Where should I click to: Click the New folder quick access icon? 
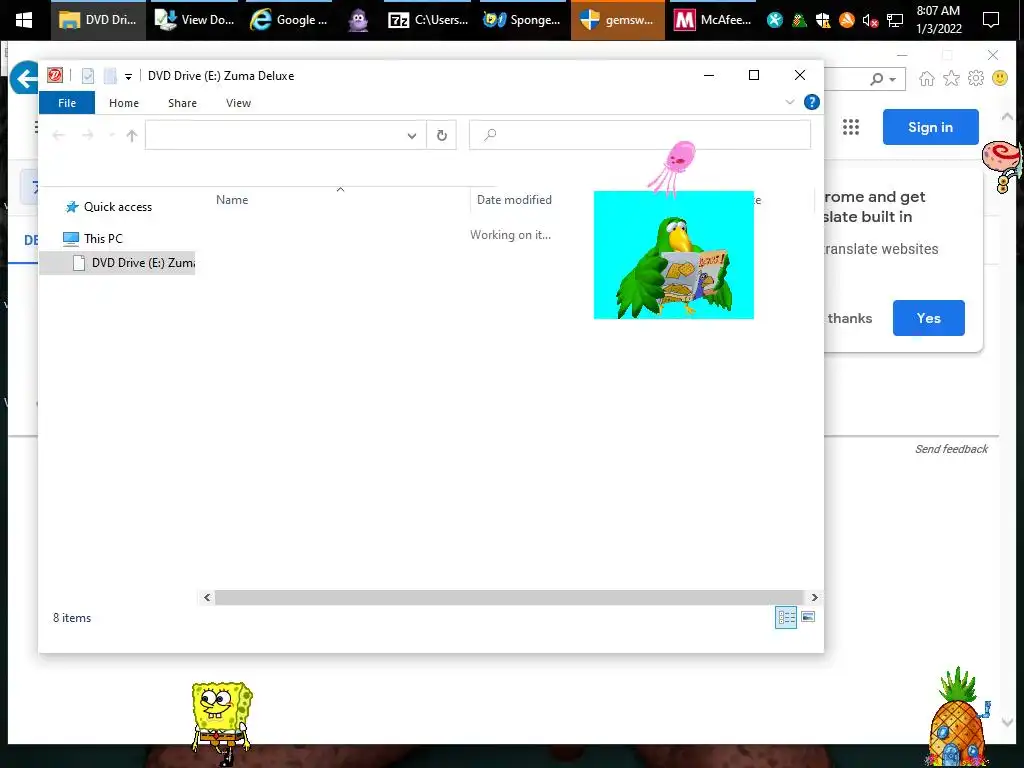[110, 76]
